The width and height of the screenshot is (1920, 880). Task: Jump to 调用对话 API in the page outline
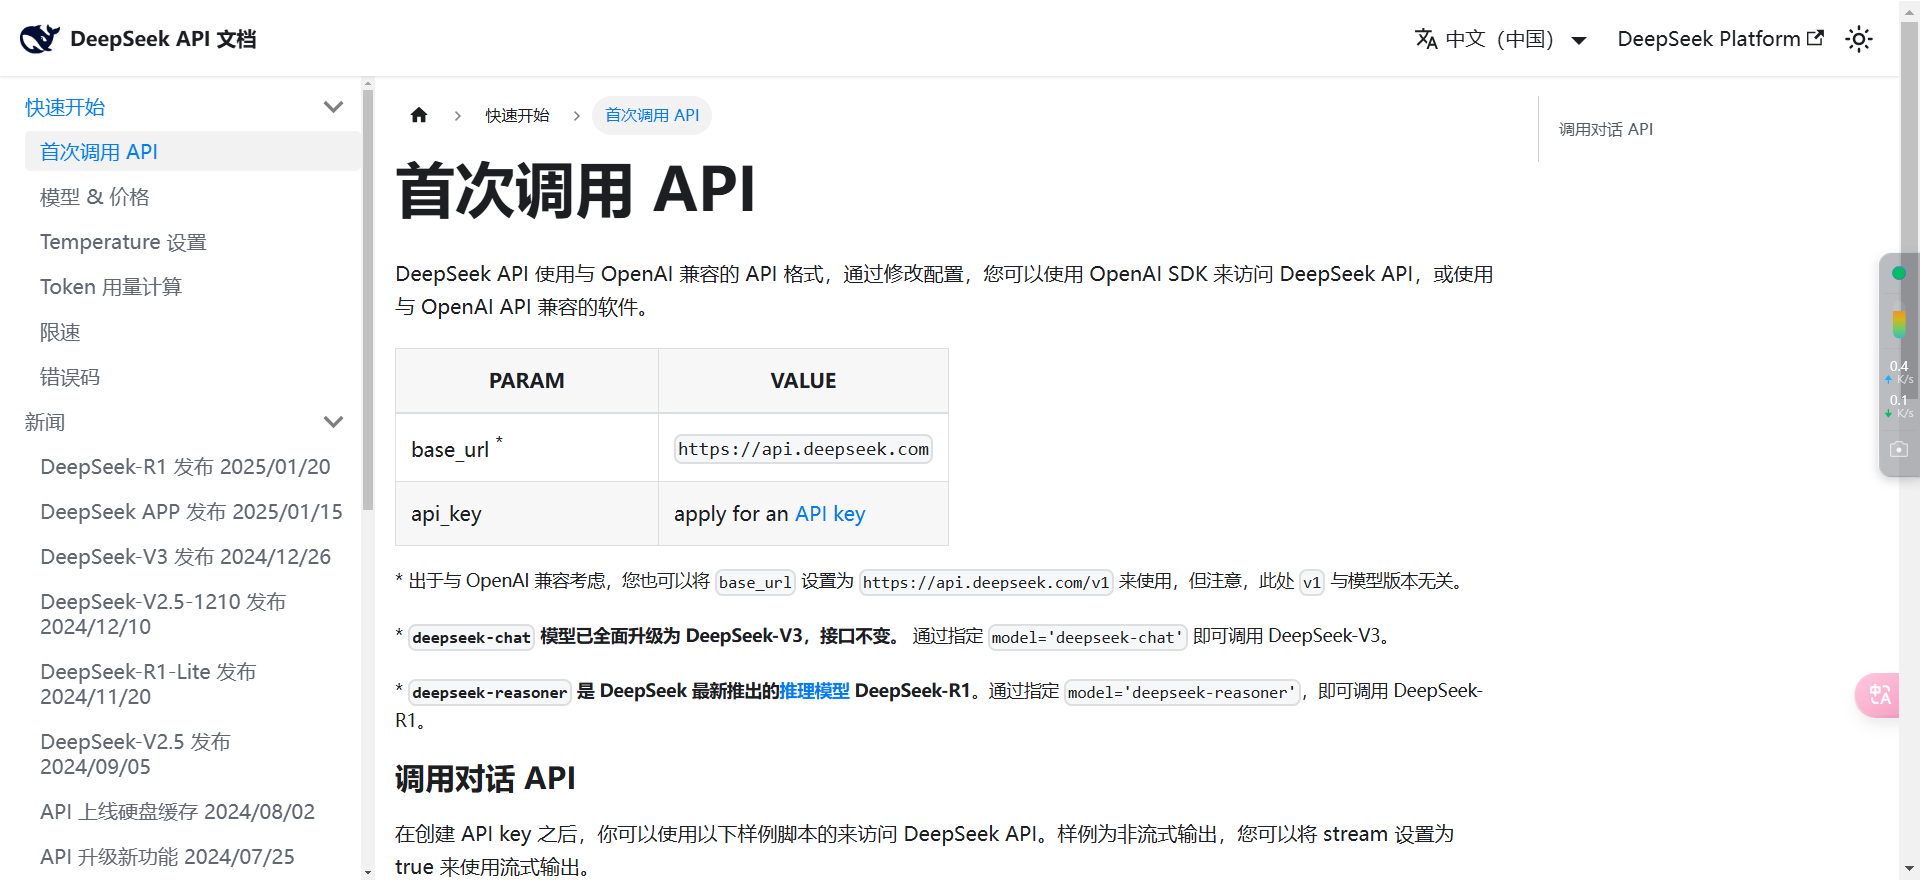[1606, 129]
